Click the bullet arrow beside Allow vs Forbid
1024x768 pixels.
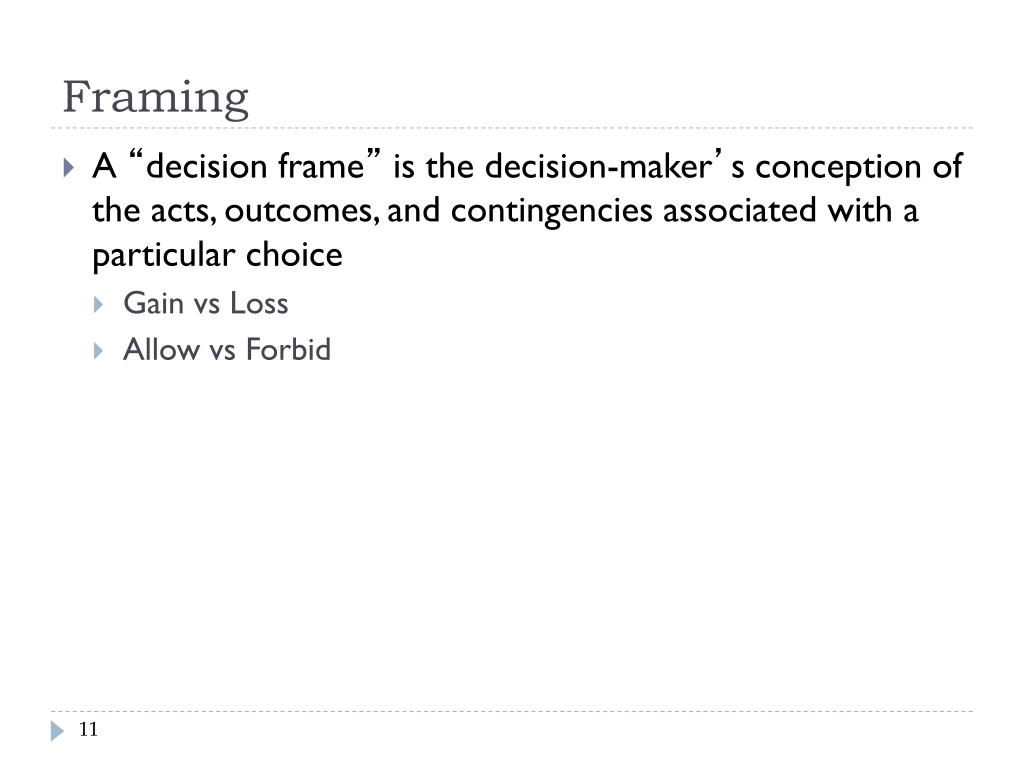[99, 351]
